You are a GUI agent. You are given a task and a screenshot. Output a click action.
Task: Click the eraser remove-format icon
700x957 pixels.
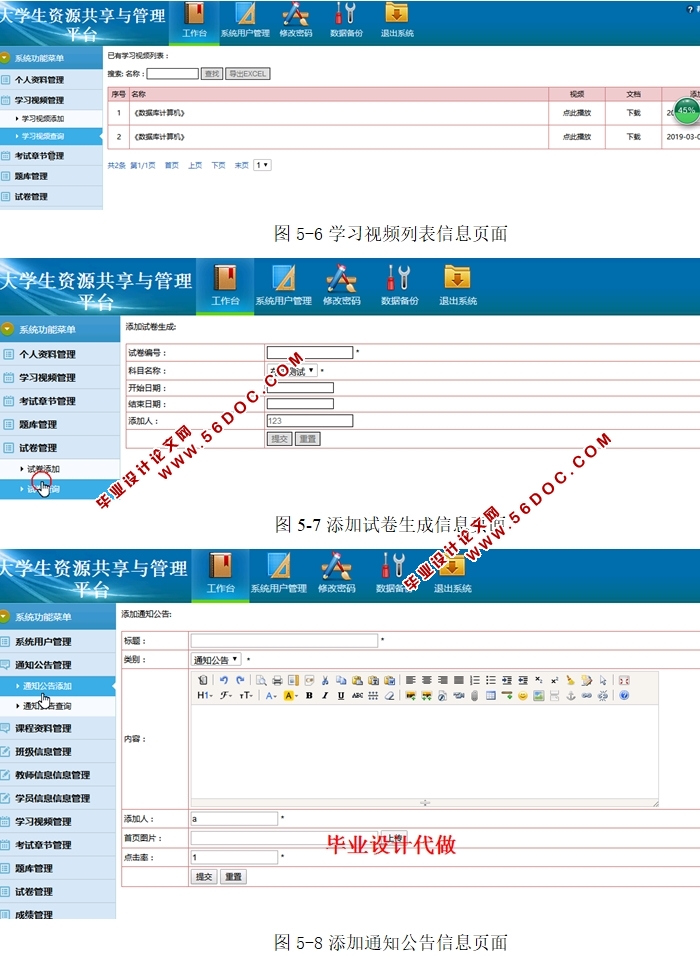[x=389, y=696]
